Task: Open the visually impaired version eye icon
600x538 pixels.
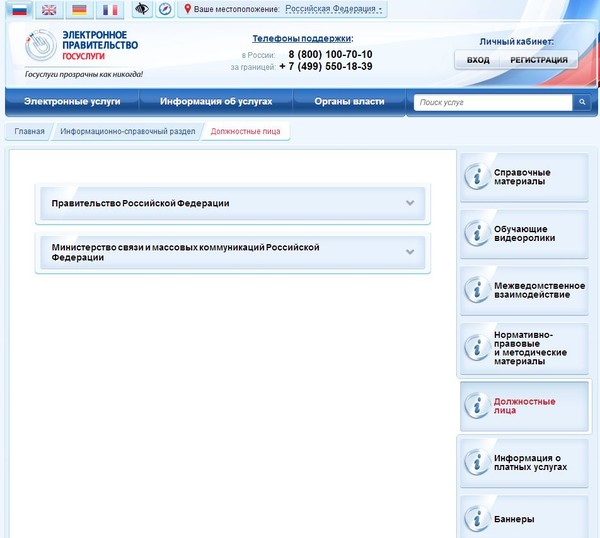Action: click(142, 9)
